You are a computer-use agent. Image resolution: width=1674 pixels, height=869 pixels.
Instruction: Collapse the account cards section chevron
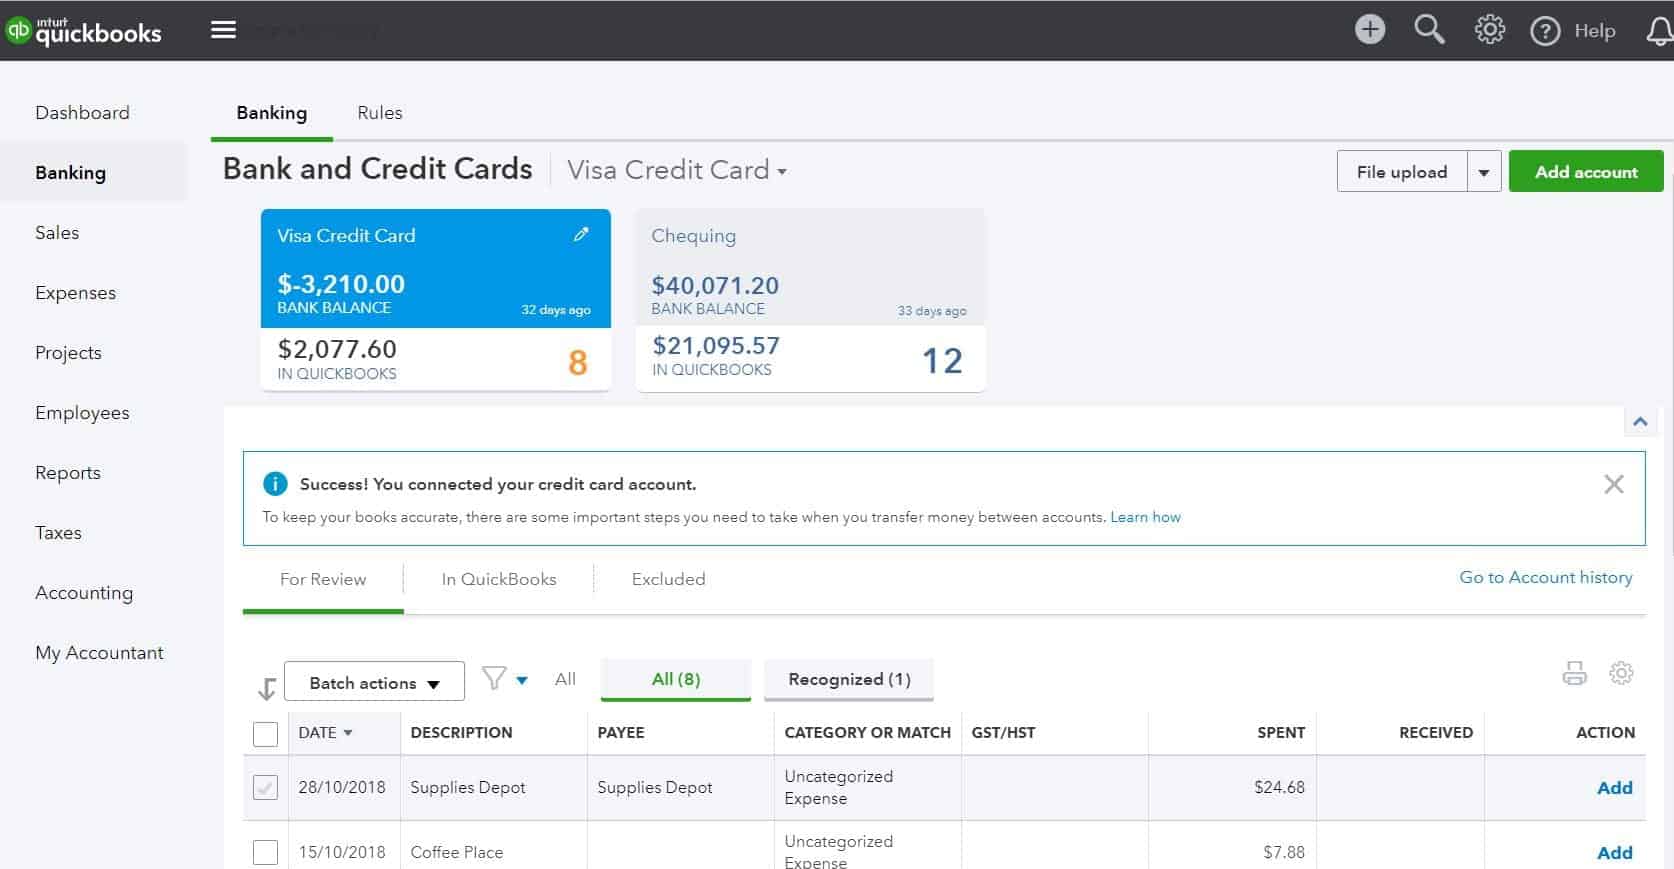(x=1640, y=421)
